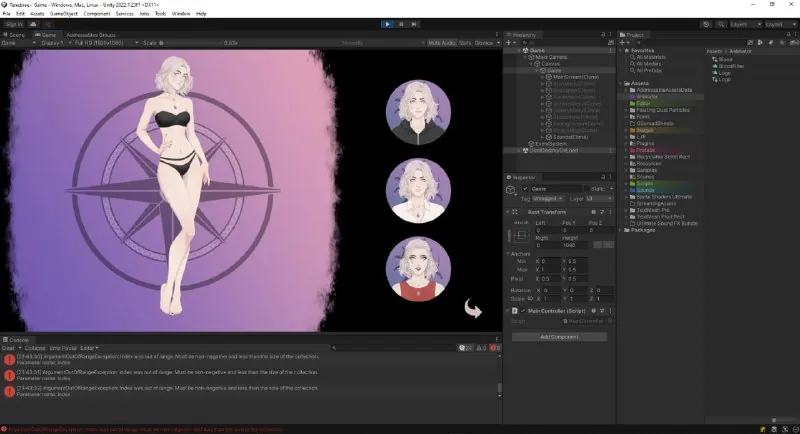The image size is (800, 434).
Task: Open the Display 1 dropdown
Action: 56,43
